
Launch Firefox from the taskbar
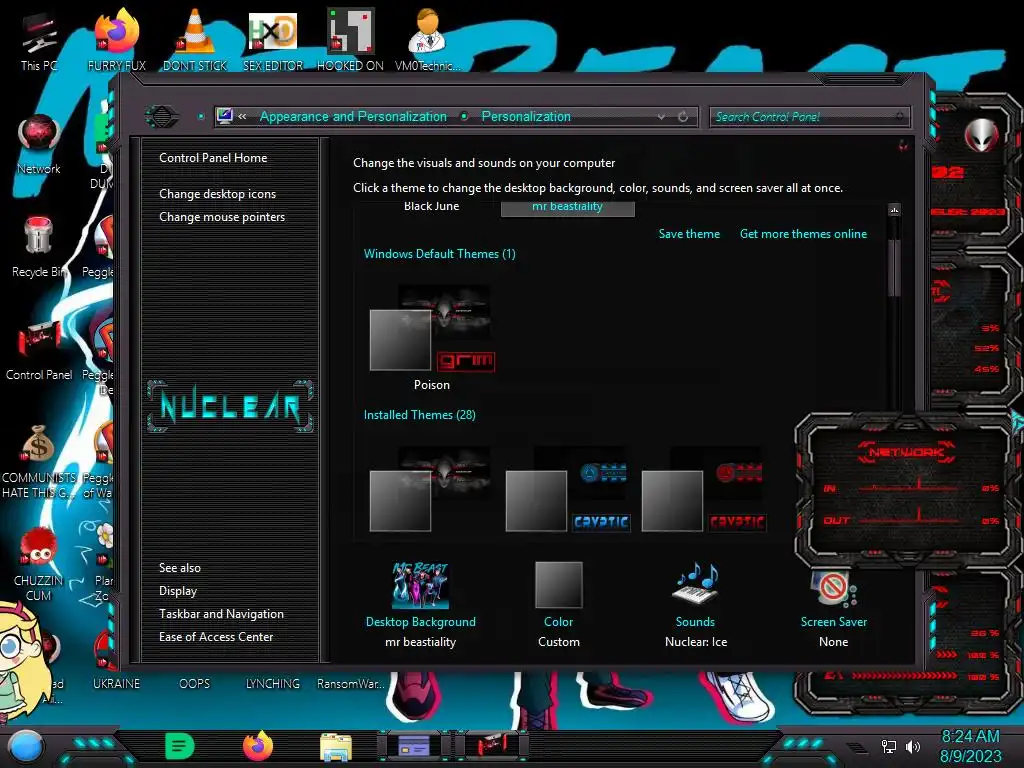pos(258,746)
